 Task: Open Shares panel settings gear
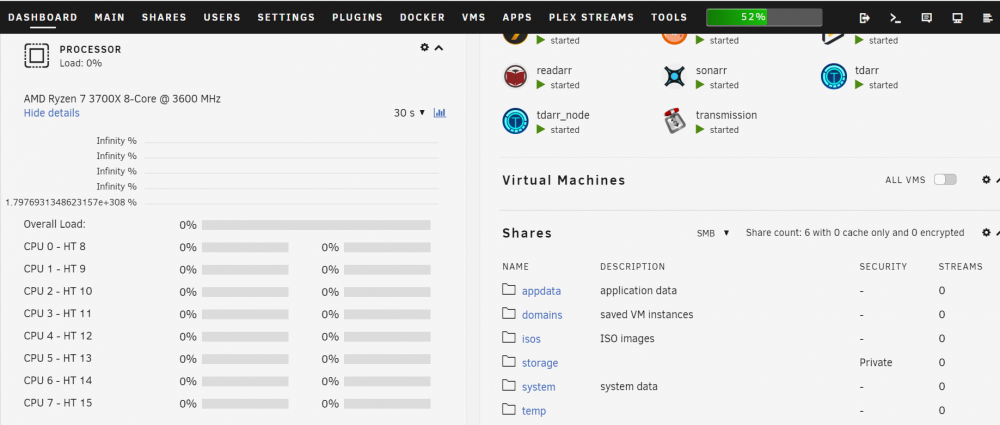click(x=986, y=233)
